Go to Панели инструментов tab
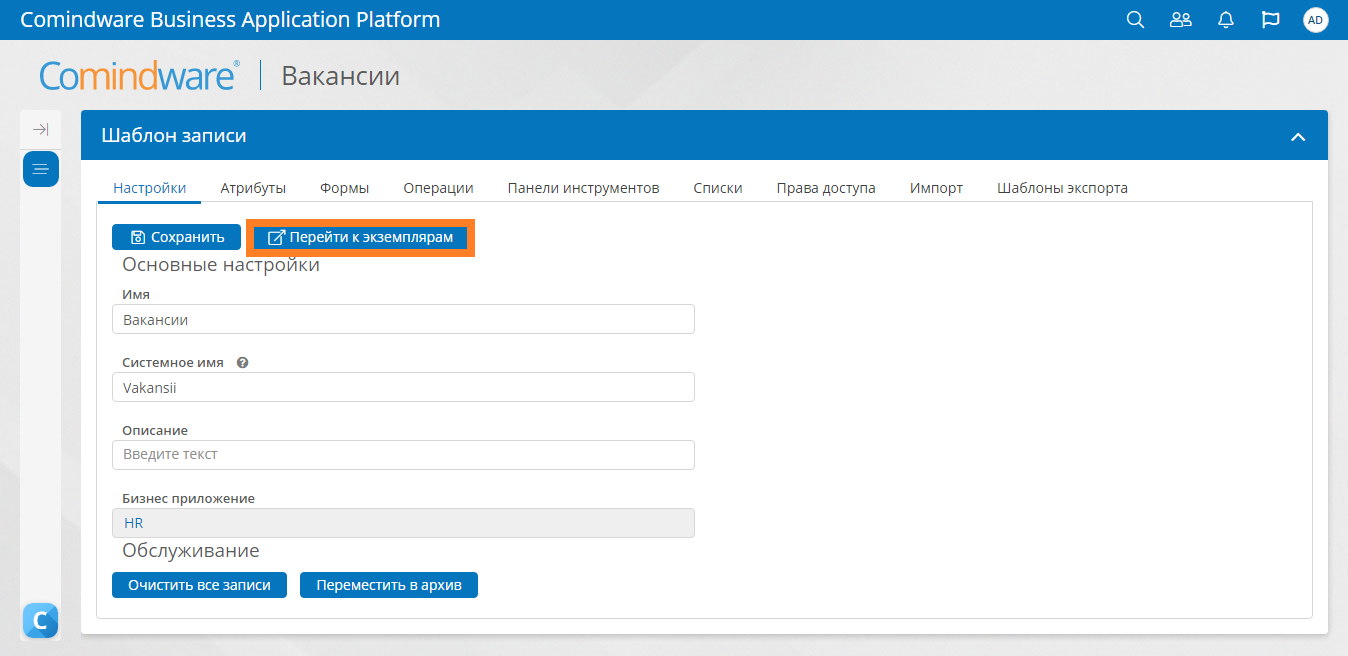The image size is (1348, 656). (x=584, y=188)
